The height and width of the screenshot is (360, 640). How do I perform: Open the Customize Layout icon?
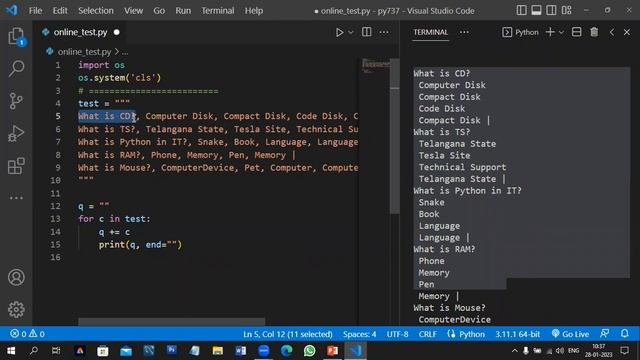pyautogui.click(x=567, y=10)
